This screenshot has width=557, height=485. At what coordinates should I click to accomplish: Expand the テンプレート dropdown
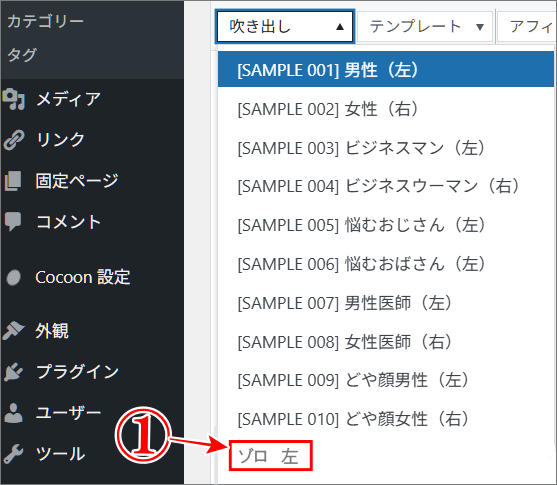click(x=425, y=27)
